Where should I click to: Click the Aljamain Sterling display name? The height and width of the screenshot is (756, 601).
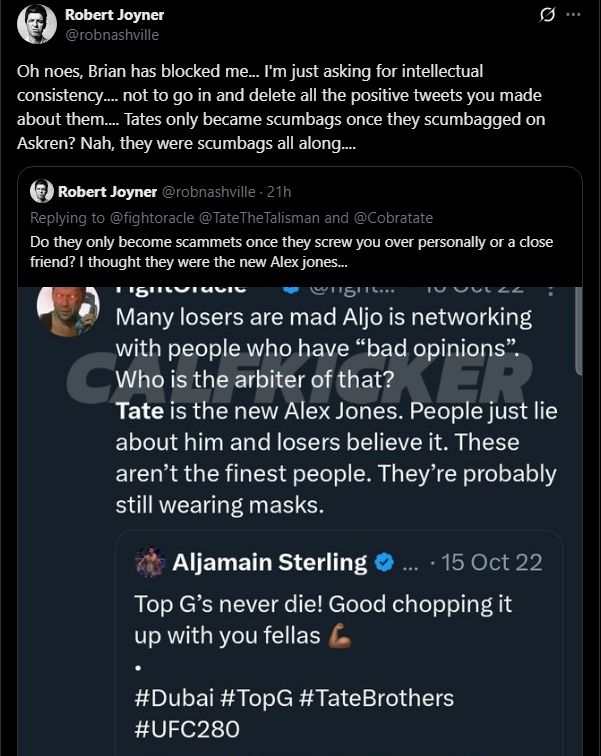(269, 563)
